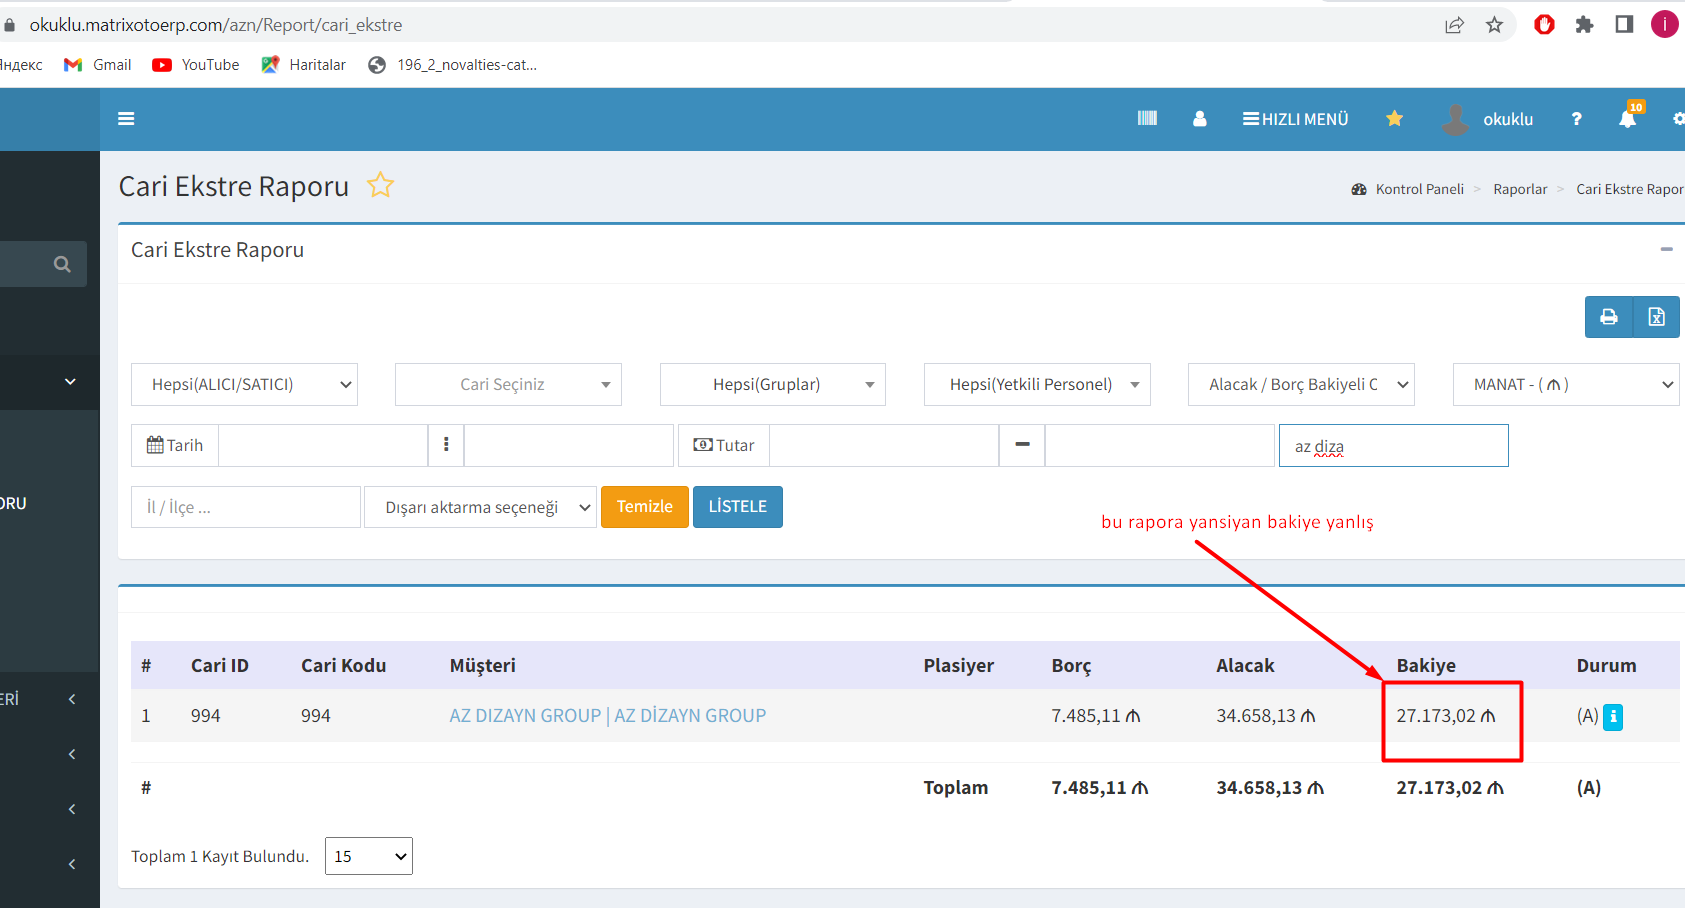Open the AZ DIZAYN GROUP customer link

(x=607, y=716)
